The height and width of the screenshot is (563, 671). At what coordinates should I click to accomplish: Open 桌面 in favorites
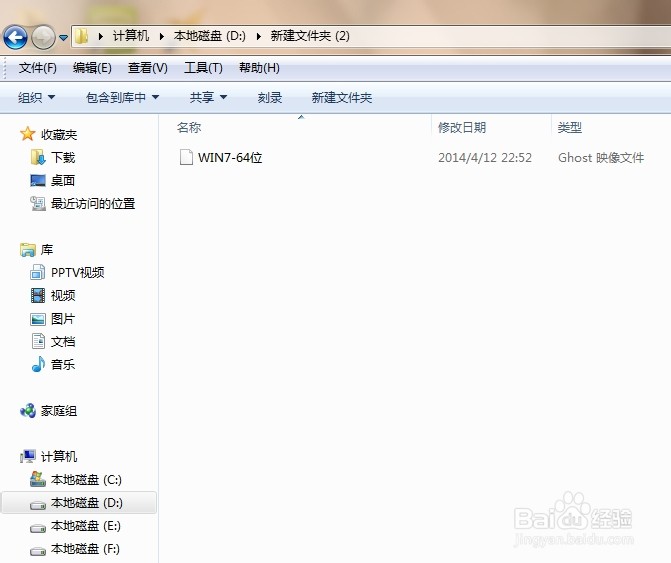(x=63, y=181)
